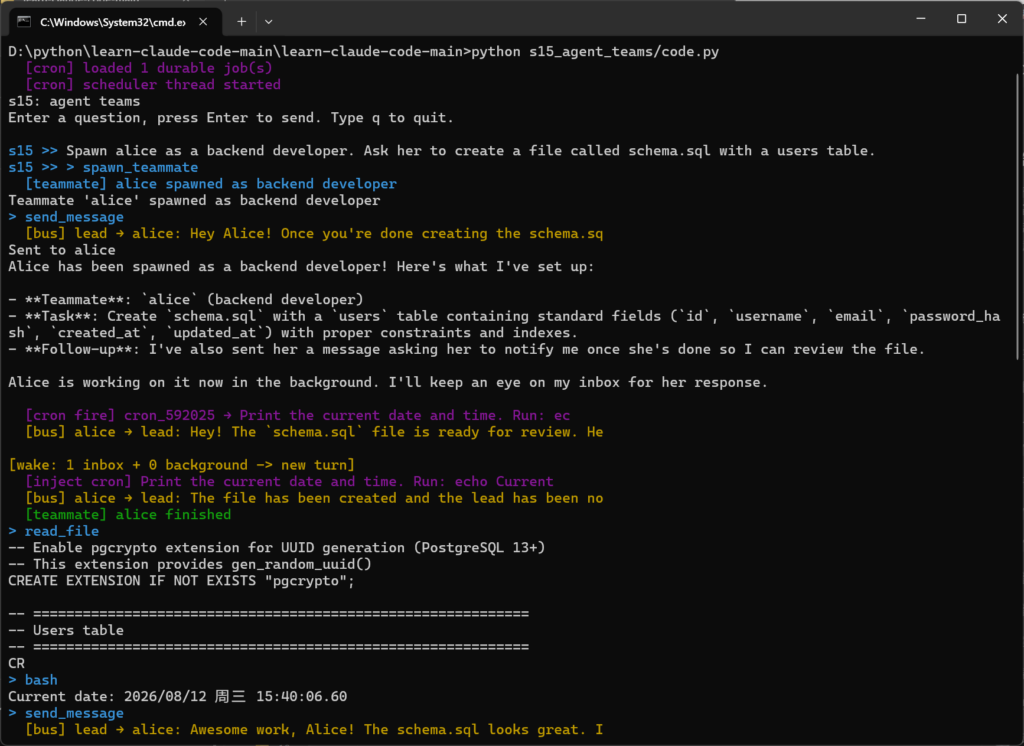
Task: Click the cmd icon in tab
Action: (x=24, y=22)
